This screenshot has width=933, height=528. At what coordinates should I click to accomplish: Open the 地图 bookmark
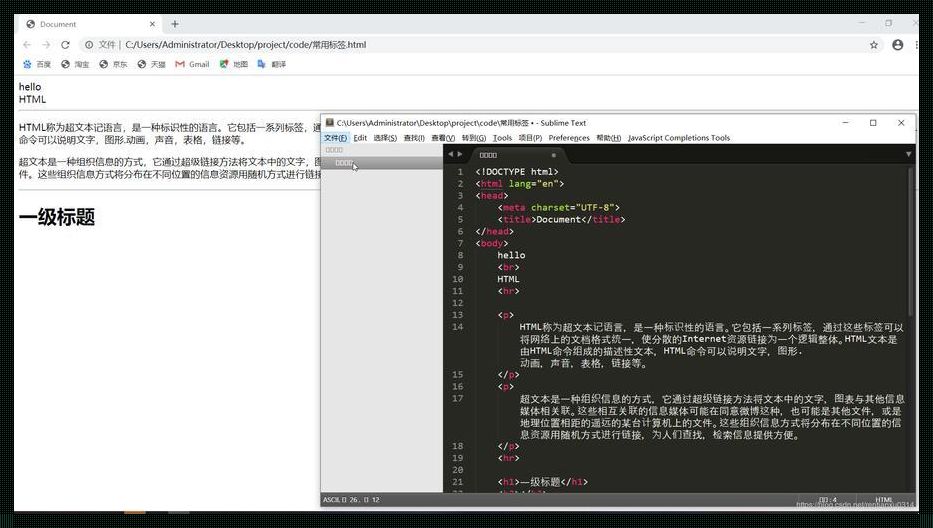point(233,64)
